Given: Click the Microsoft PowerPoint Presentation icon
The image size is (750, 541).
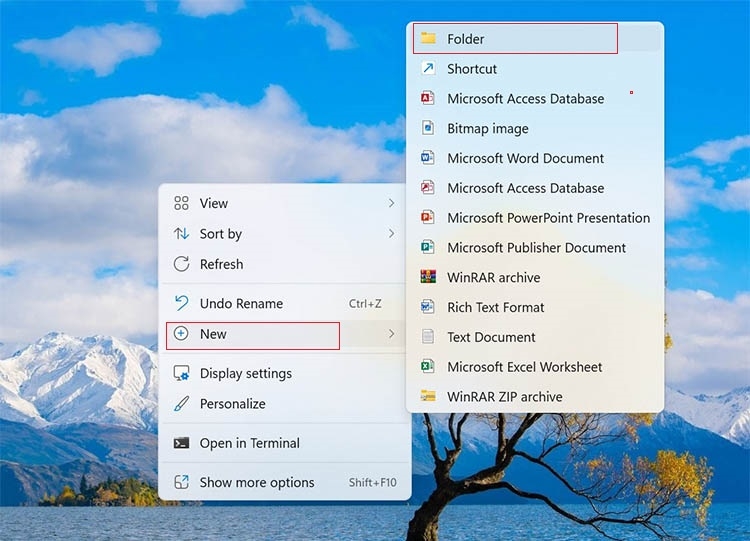Looking at the screenshot, I should pos(428,218).
